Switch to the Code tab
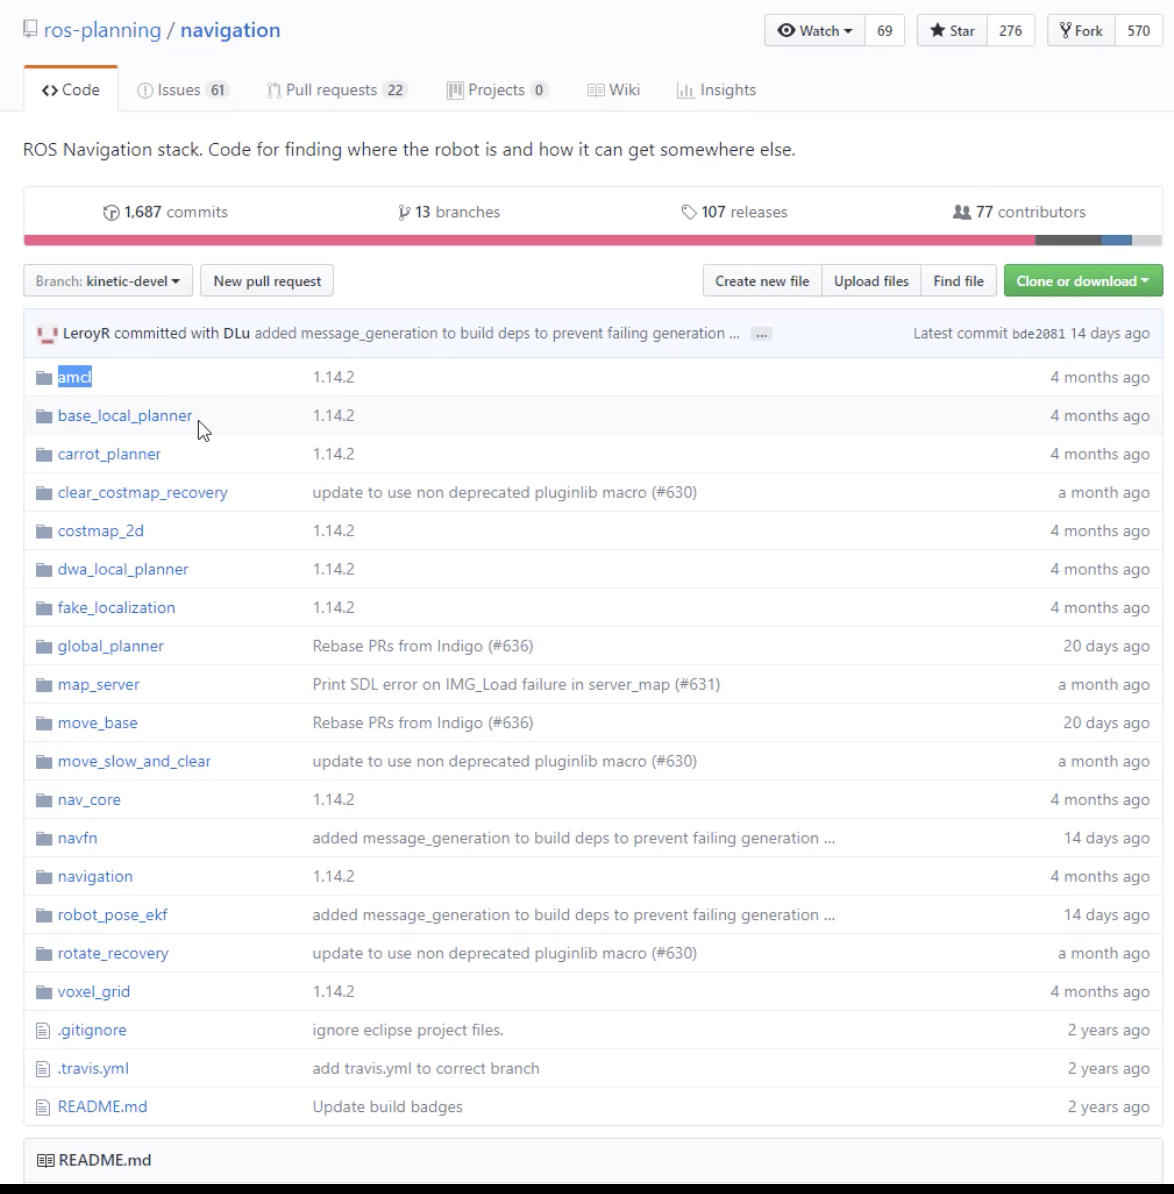1174x1194 pixels. point(71,90)
